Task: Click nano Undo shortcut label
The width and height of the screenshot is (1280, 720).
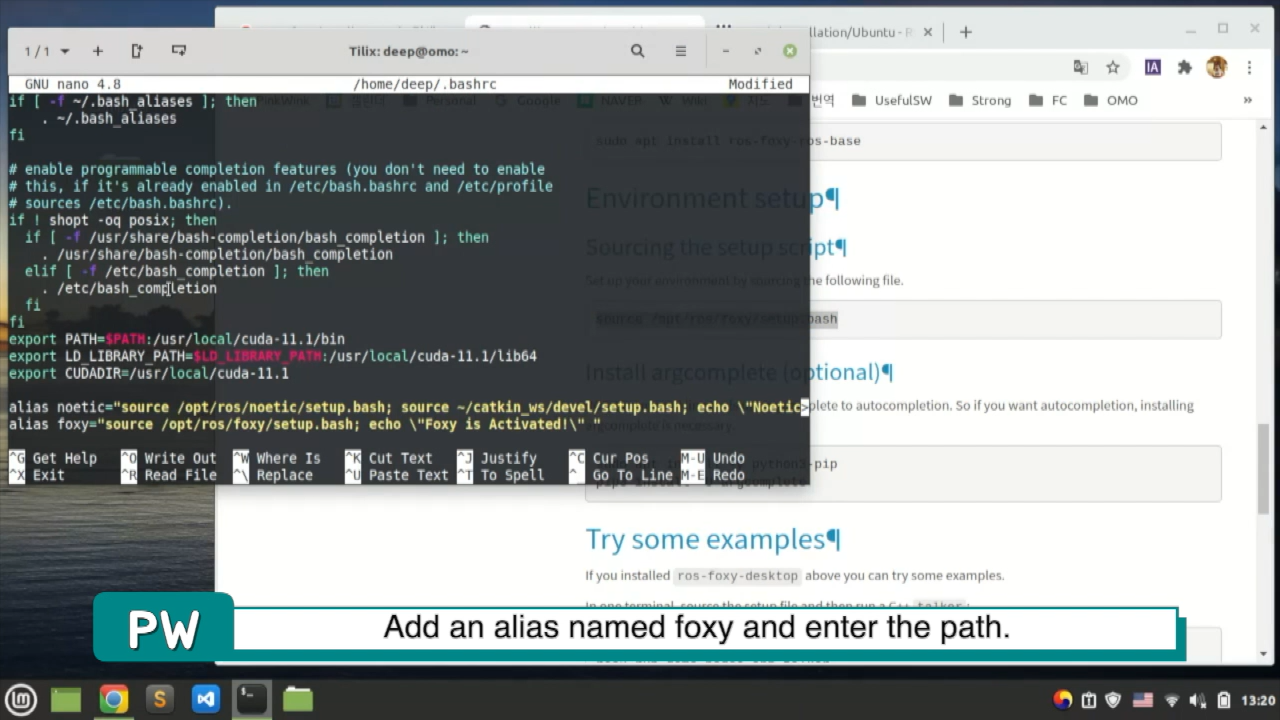Action: (728, 458)
